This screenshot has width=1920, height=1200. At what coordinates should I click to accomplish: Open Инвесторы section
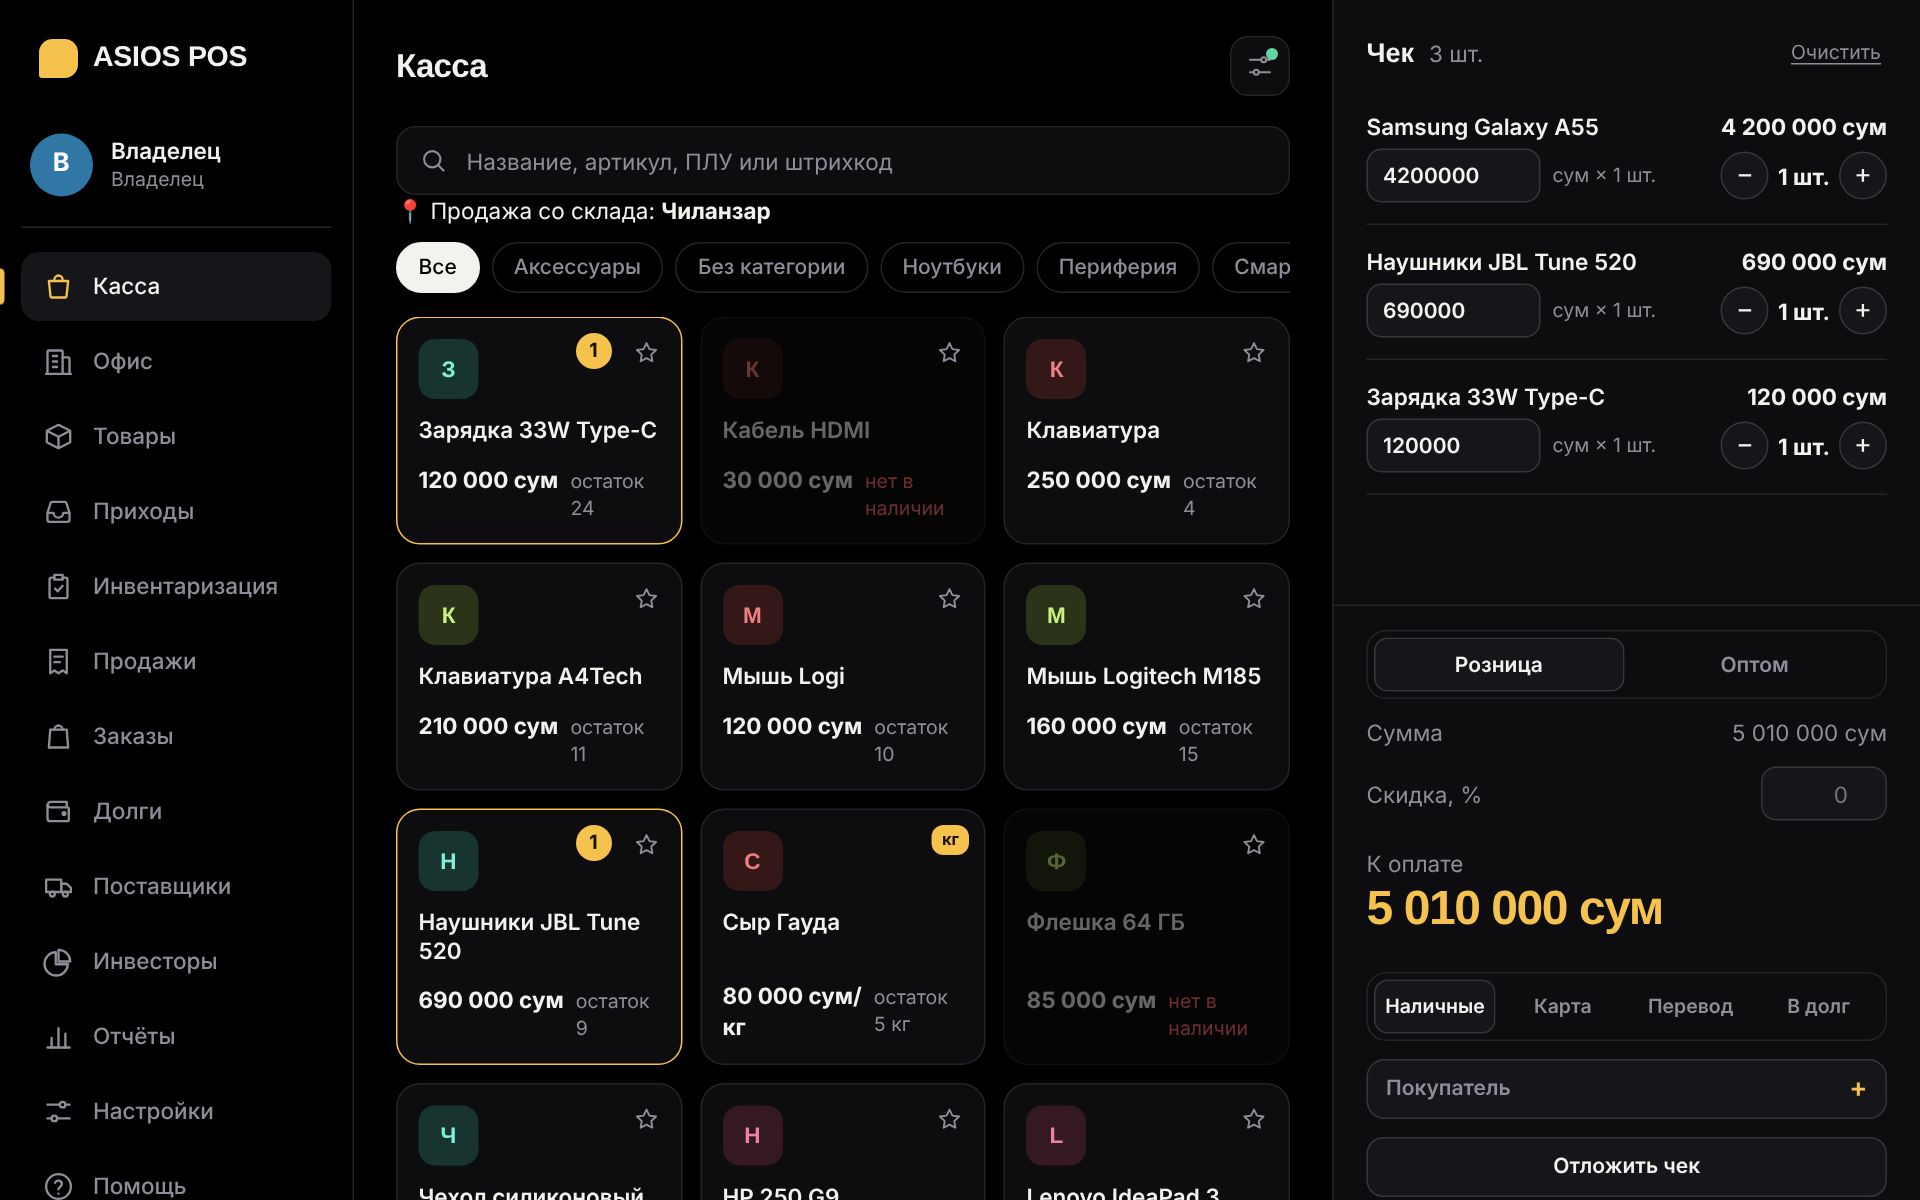176,961
